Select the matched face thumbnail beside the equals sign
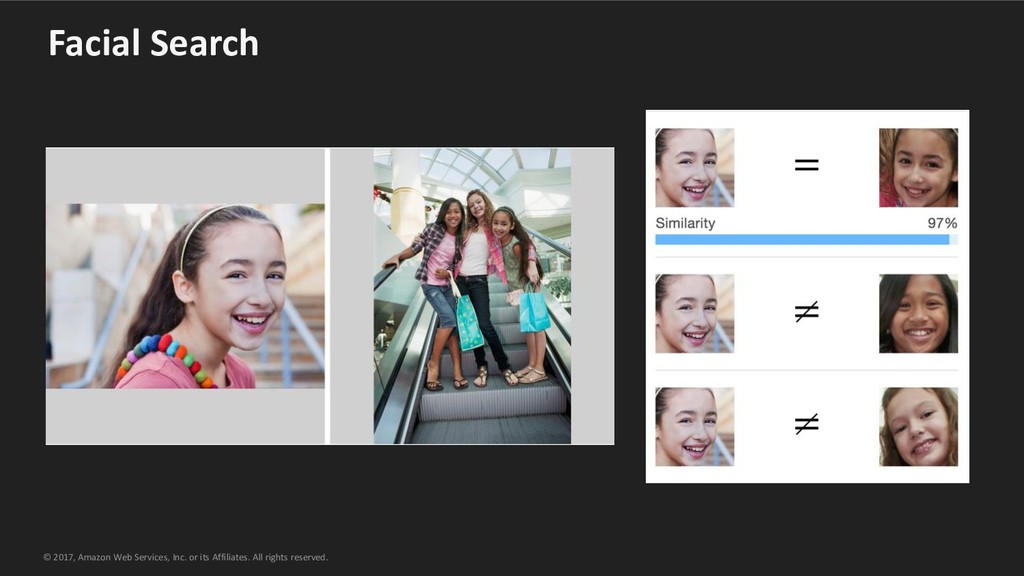 coord(918,168)
